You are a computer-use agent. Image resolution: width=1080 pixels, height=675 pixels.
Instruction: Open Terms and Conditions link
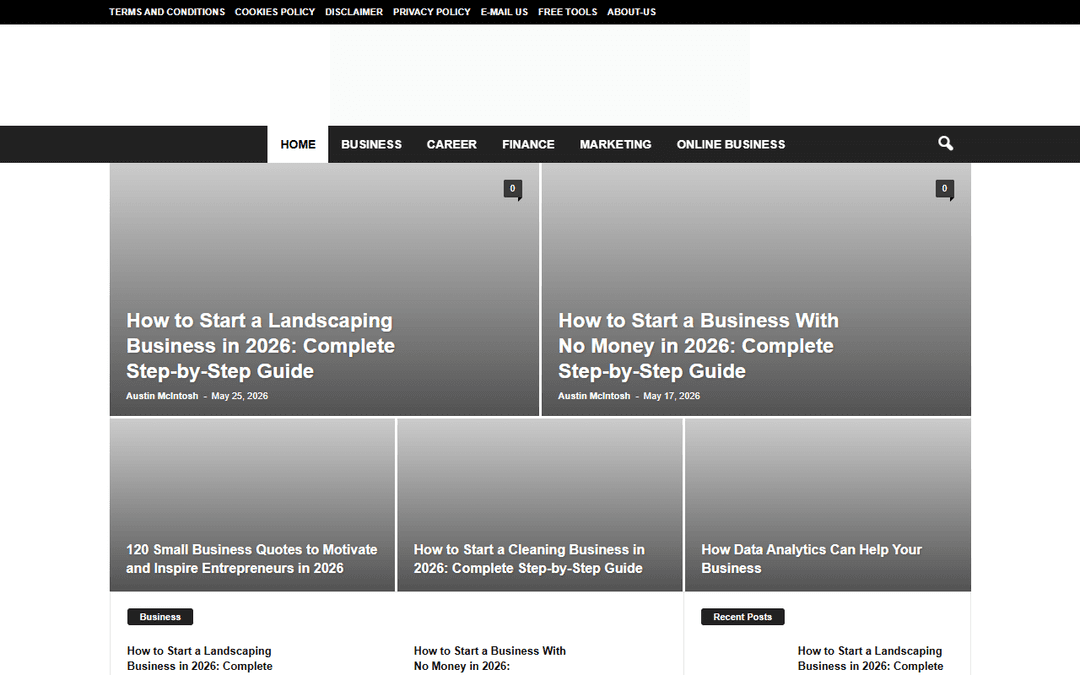pos(167,12)
